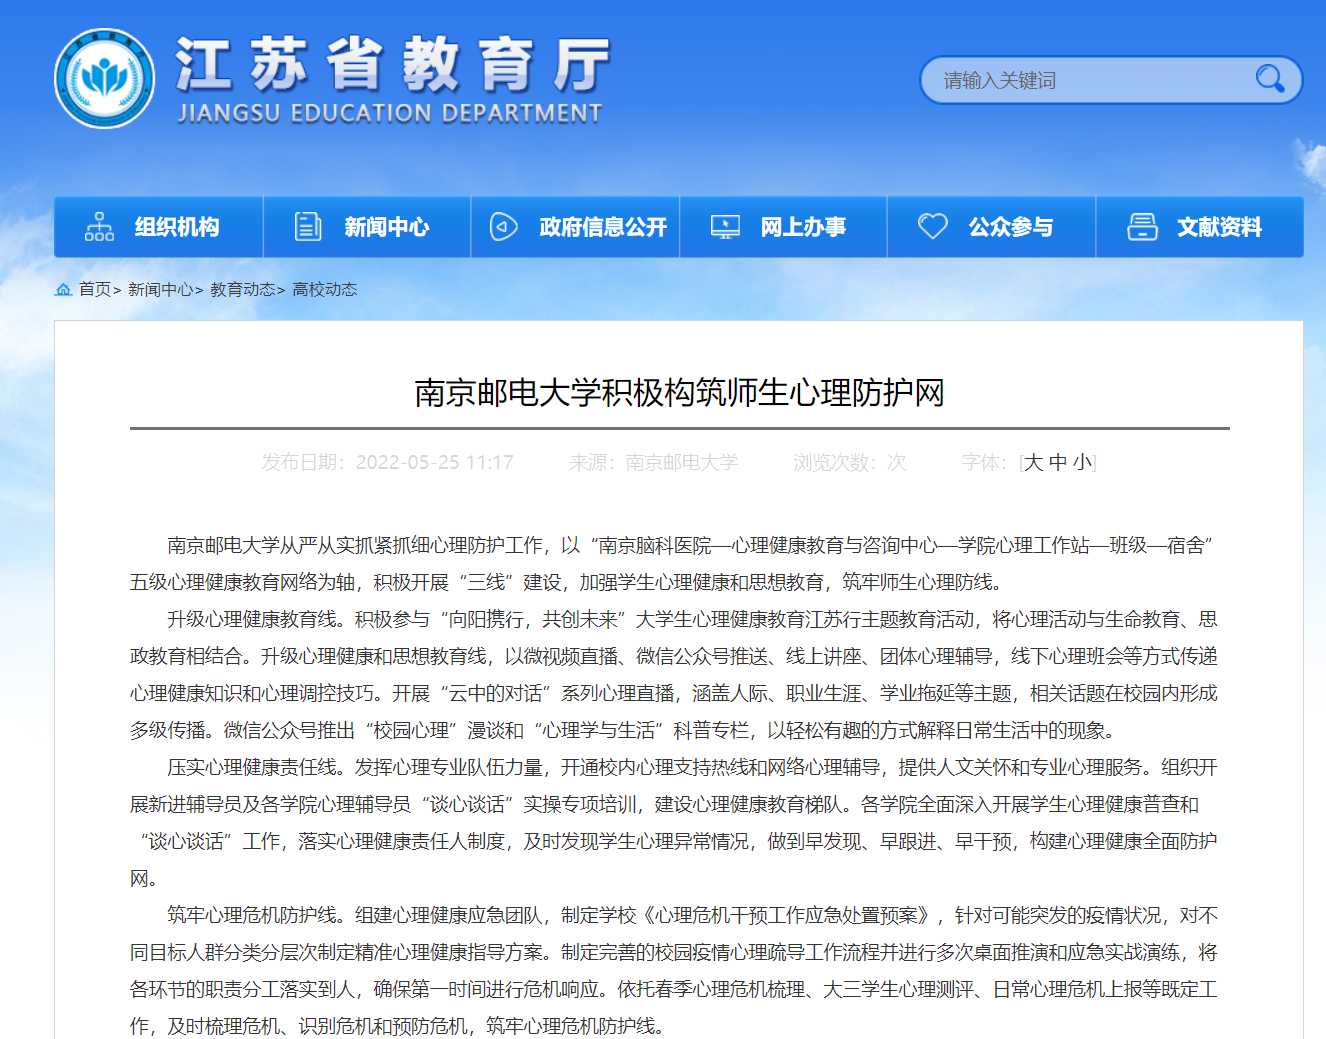The height and width of the screenshot is (1039, 1326).
Task: Click the breadcrumb home icon
Action: (63, 289)
